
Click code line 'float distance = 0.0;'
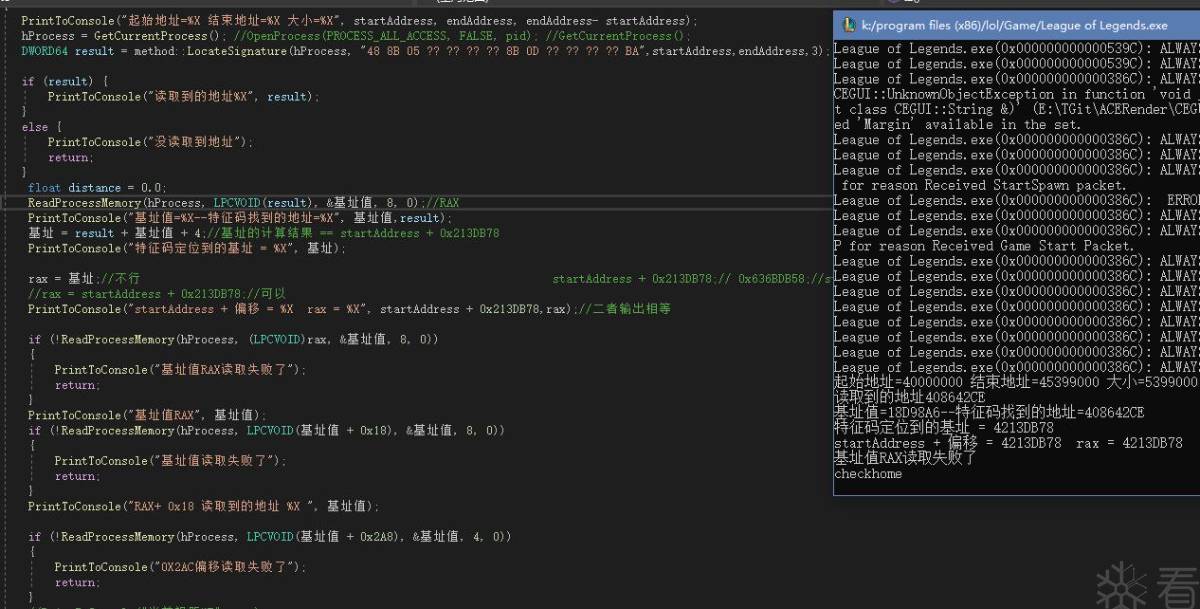tap(97, 188)
